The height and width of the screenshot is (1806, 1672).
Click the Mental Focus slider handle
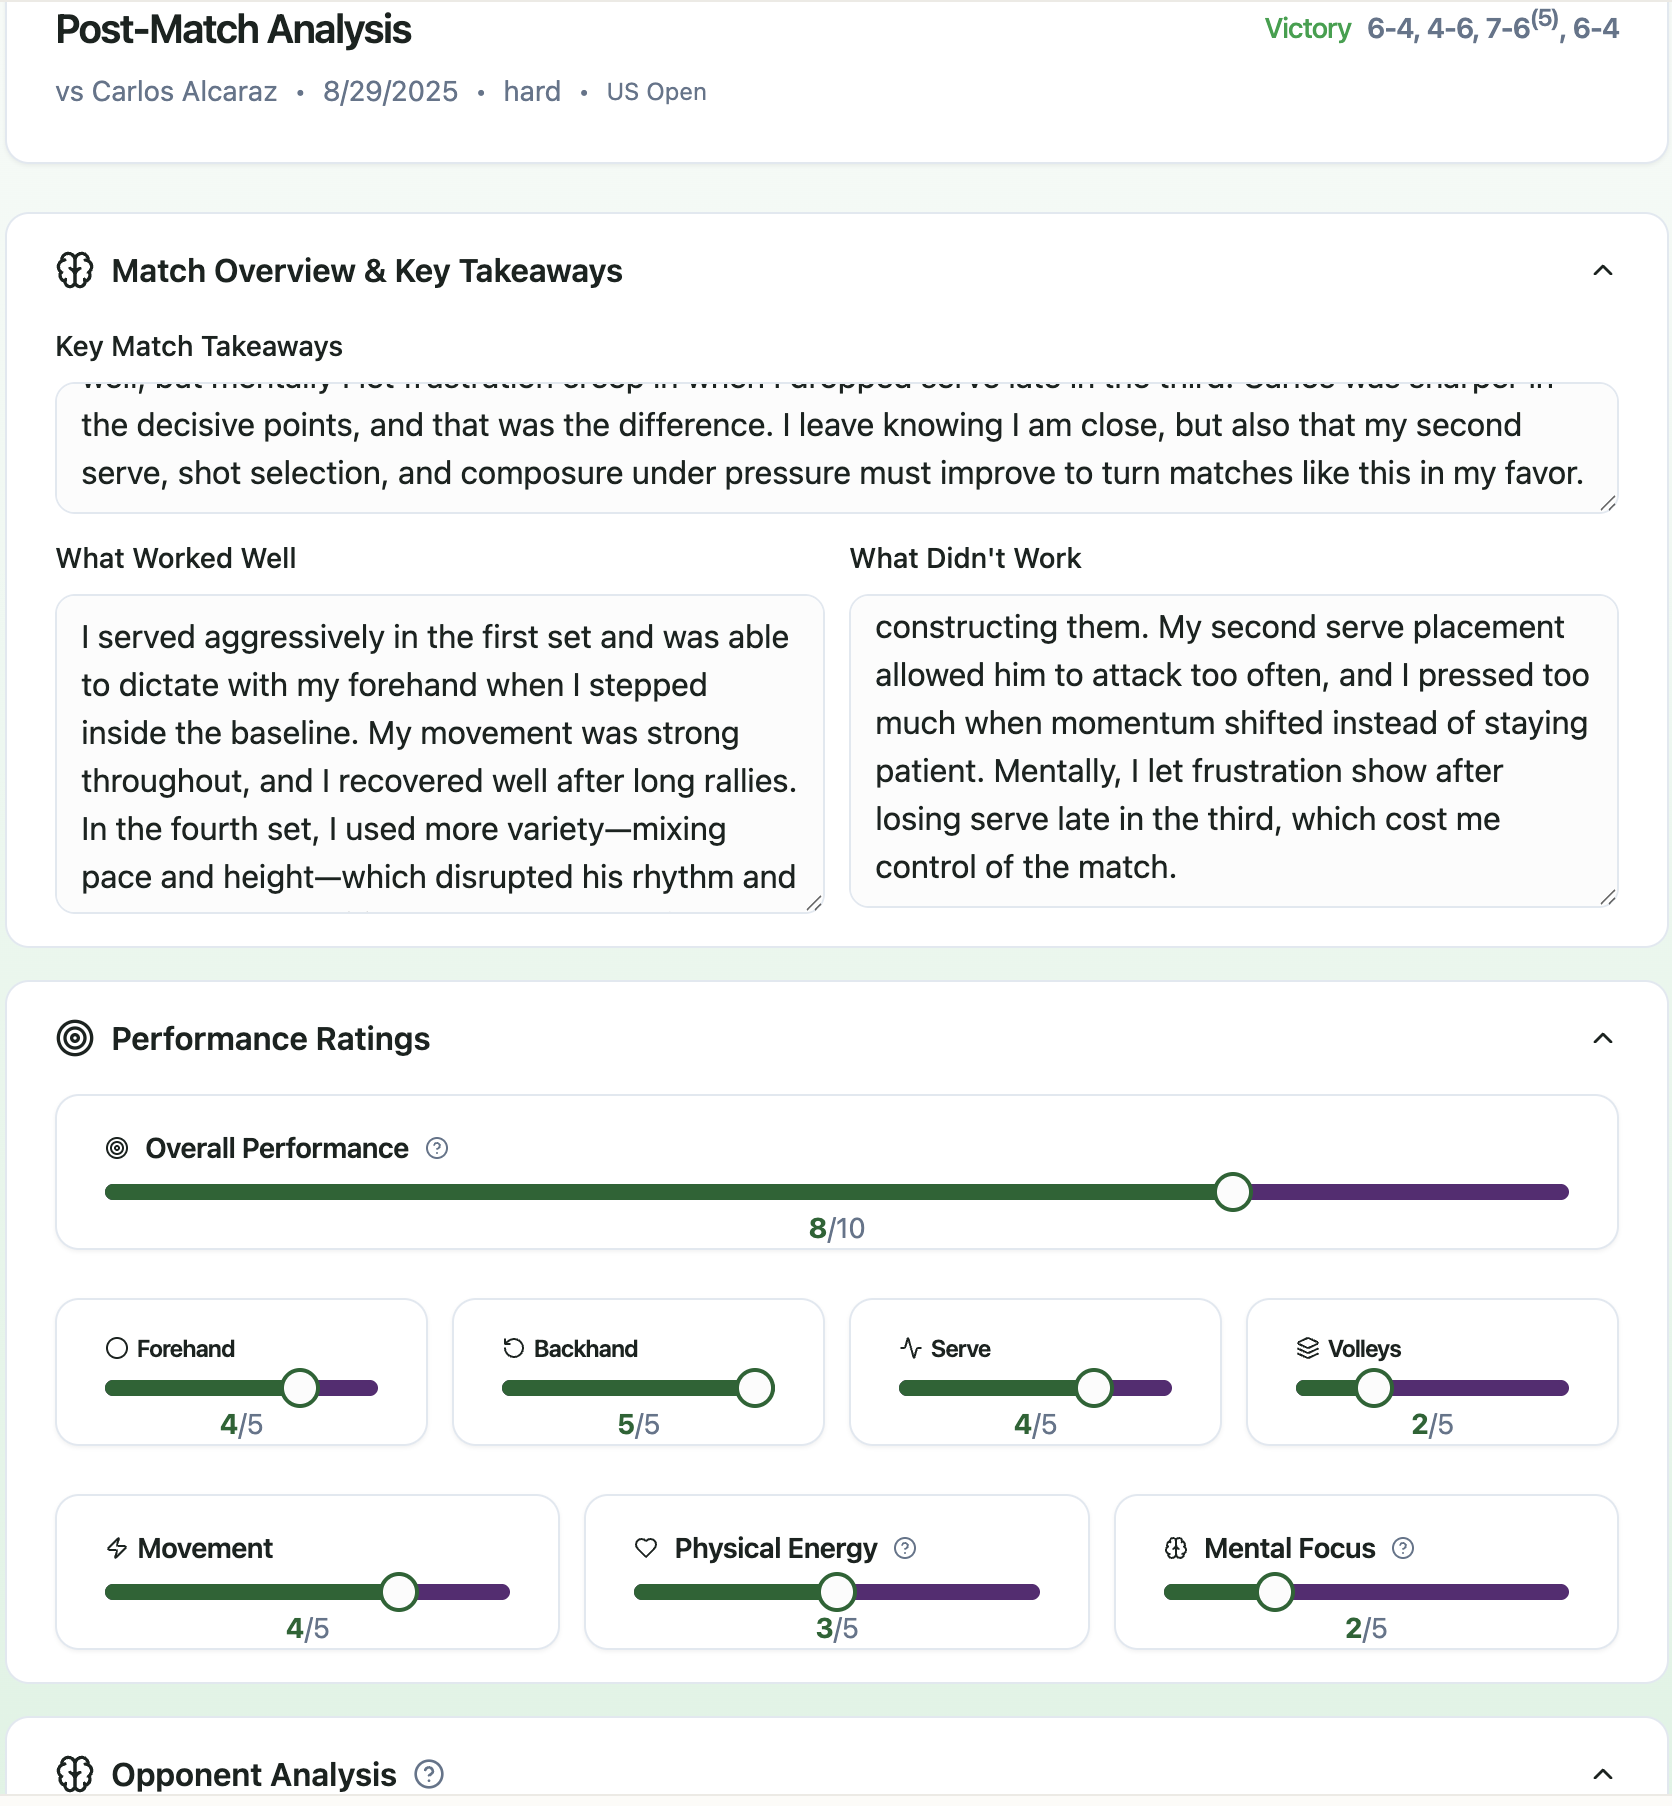click(x=1275, y=1592)
